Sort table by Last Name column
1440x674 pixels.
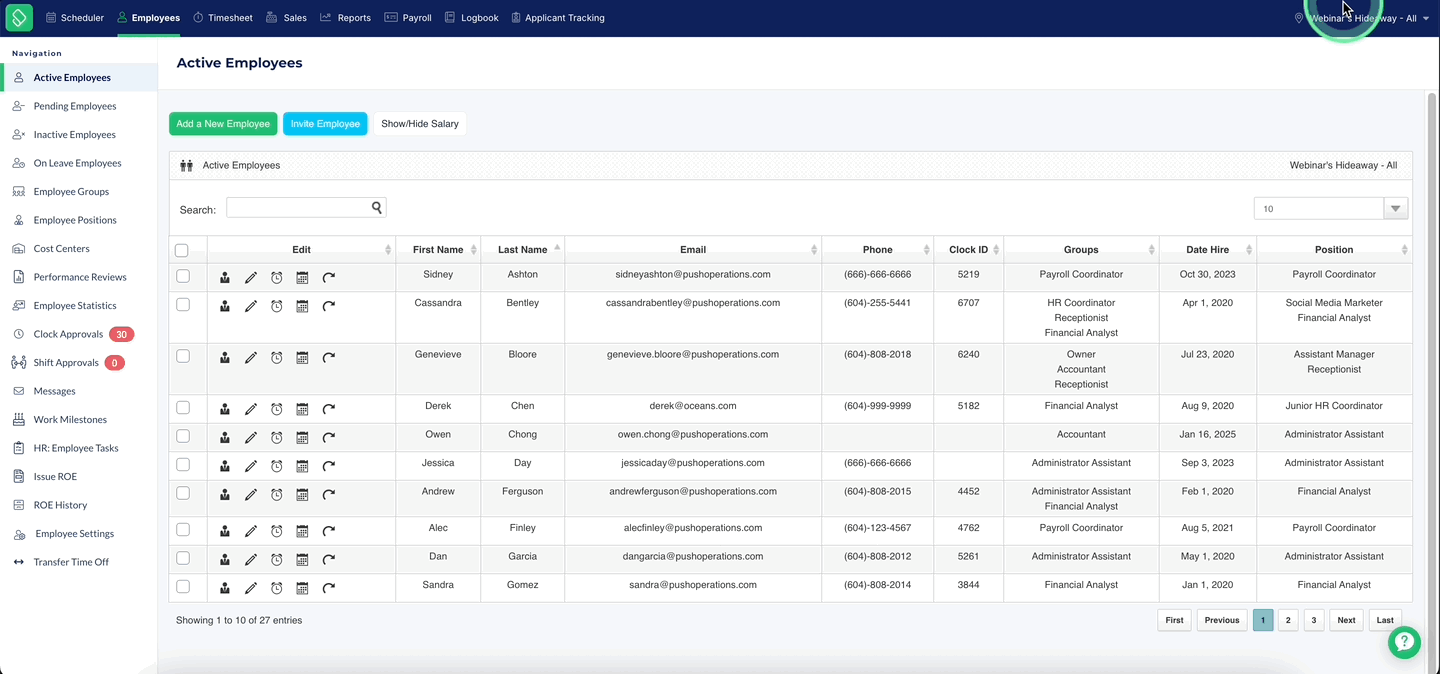pyautogui.click(x=523, y=250)
